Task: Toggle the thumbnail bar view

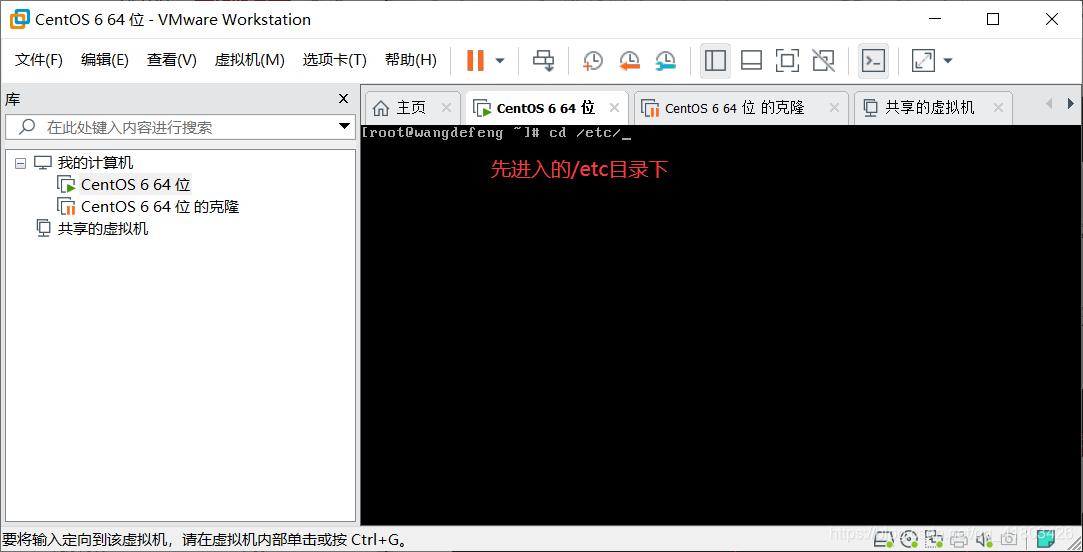Action: (x=751, y=61)
